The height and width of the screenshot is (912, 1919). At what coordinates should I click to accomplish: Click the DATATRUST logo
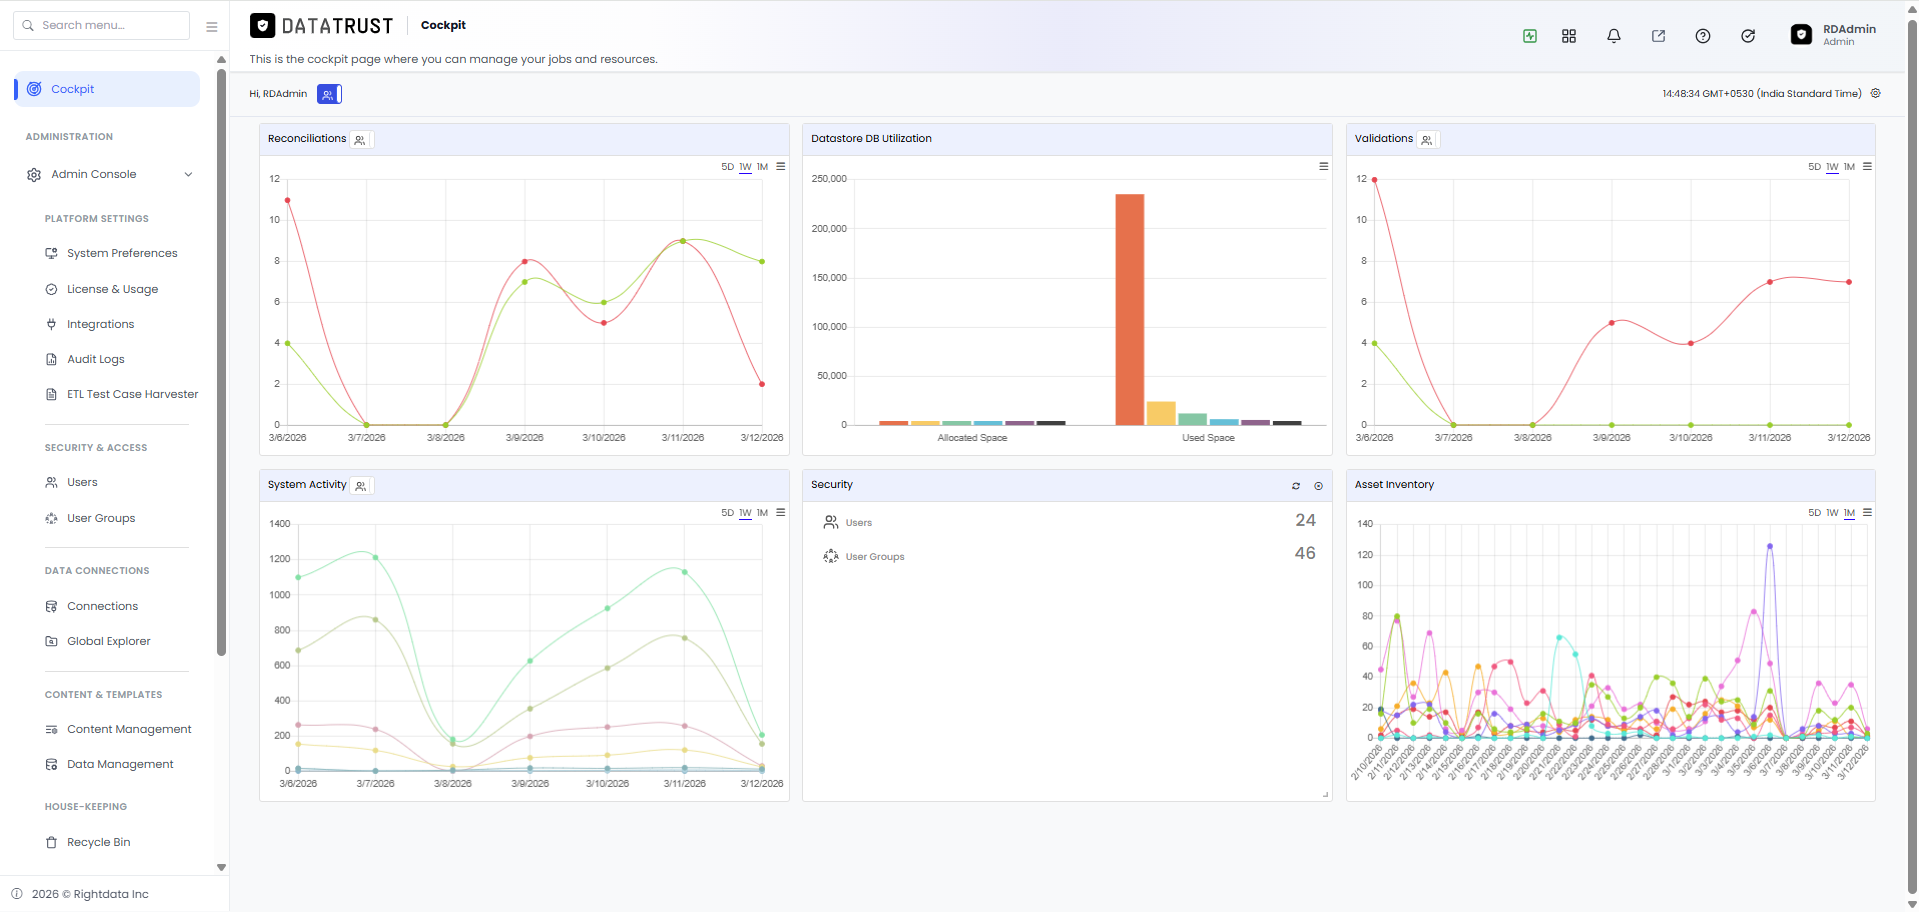click(322, 26)
